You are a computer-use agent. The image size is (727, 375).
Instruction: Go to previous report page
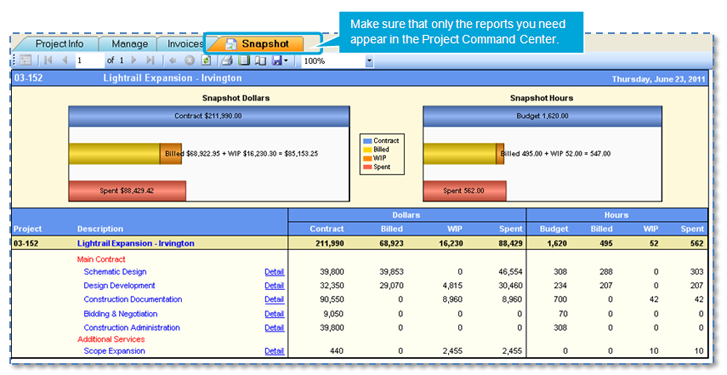[x=65, y=60]
